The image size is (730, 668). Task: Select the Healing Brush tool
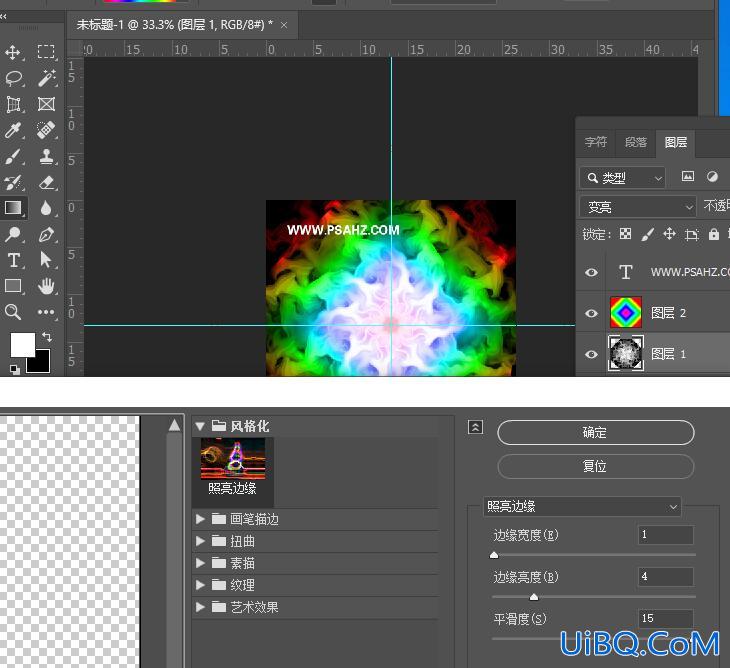tap(46, 130)
